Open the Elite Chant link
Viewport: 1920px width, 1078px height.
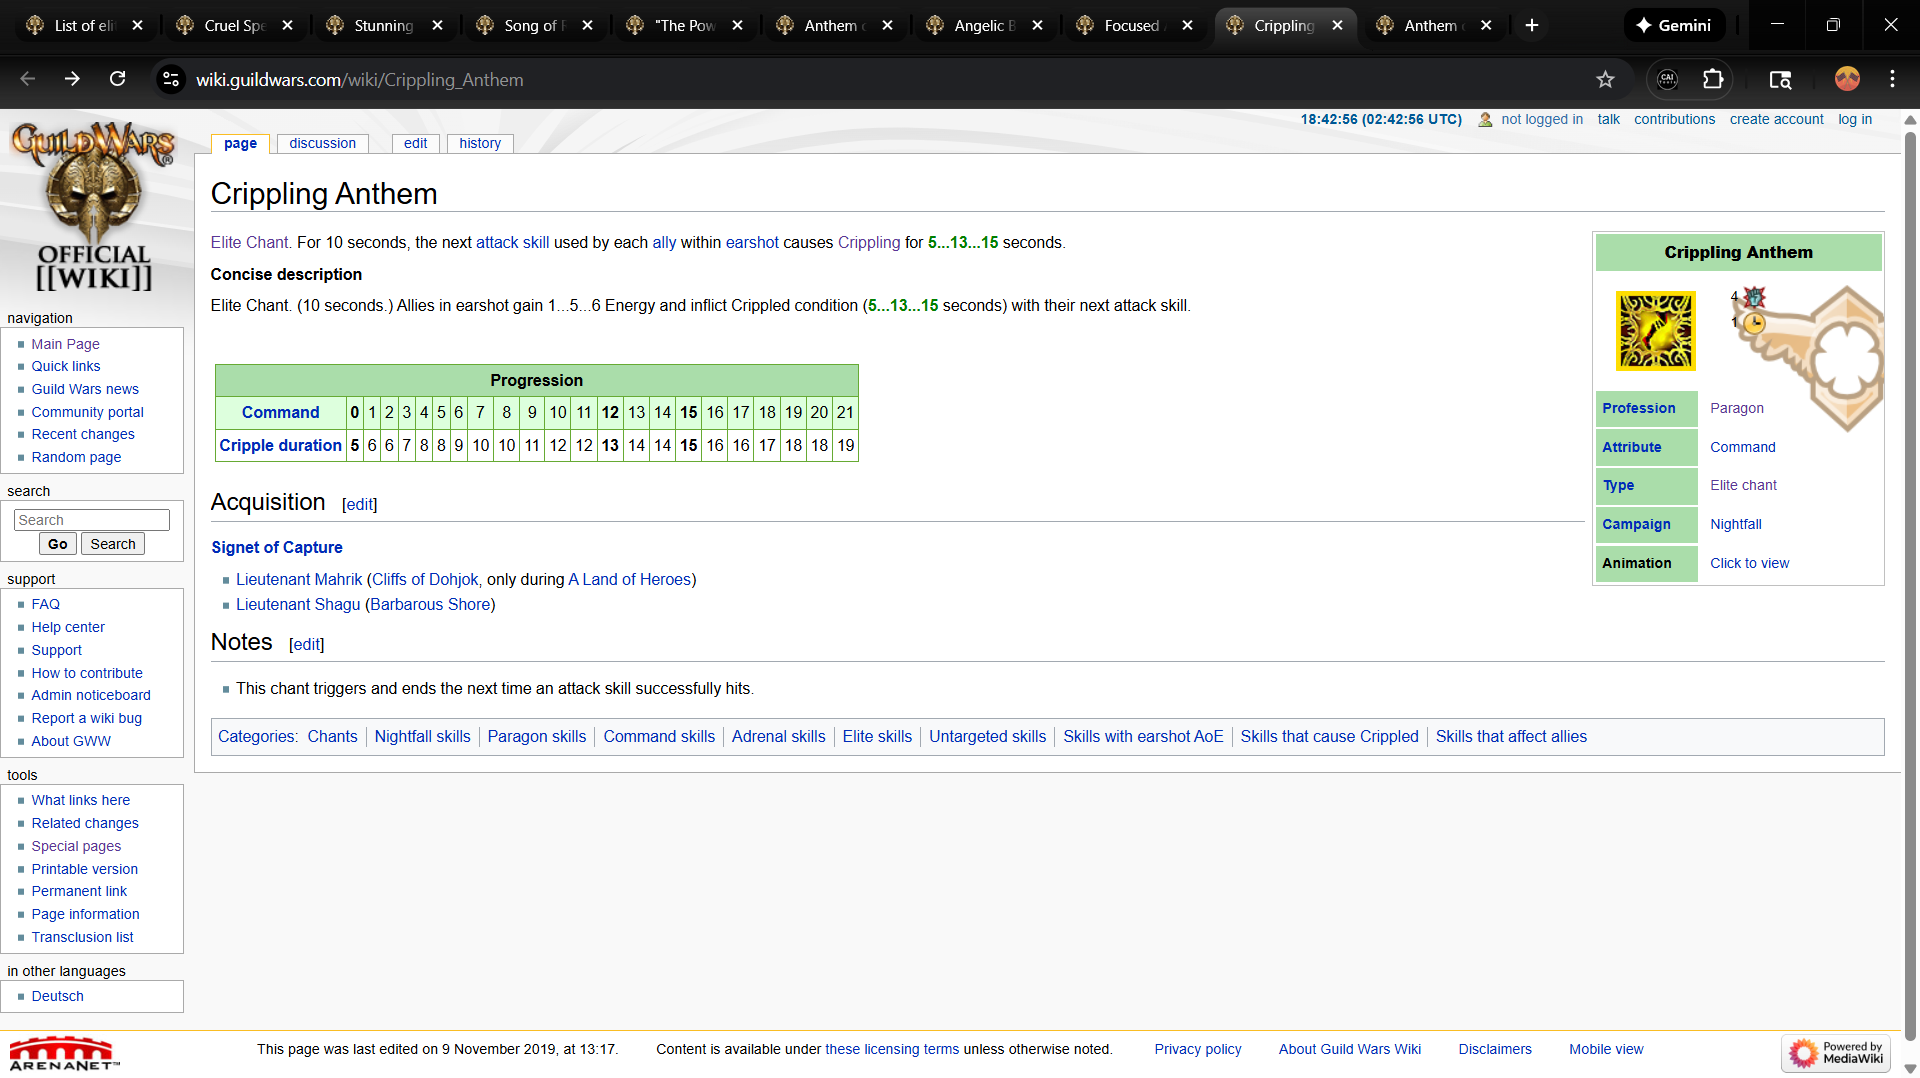tap(249, 242)
